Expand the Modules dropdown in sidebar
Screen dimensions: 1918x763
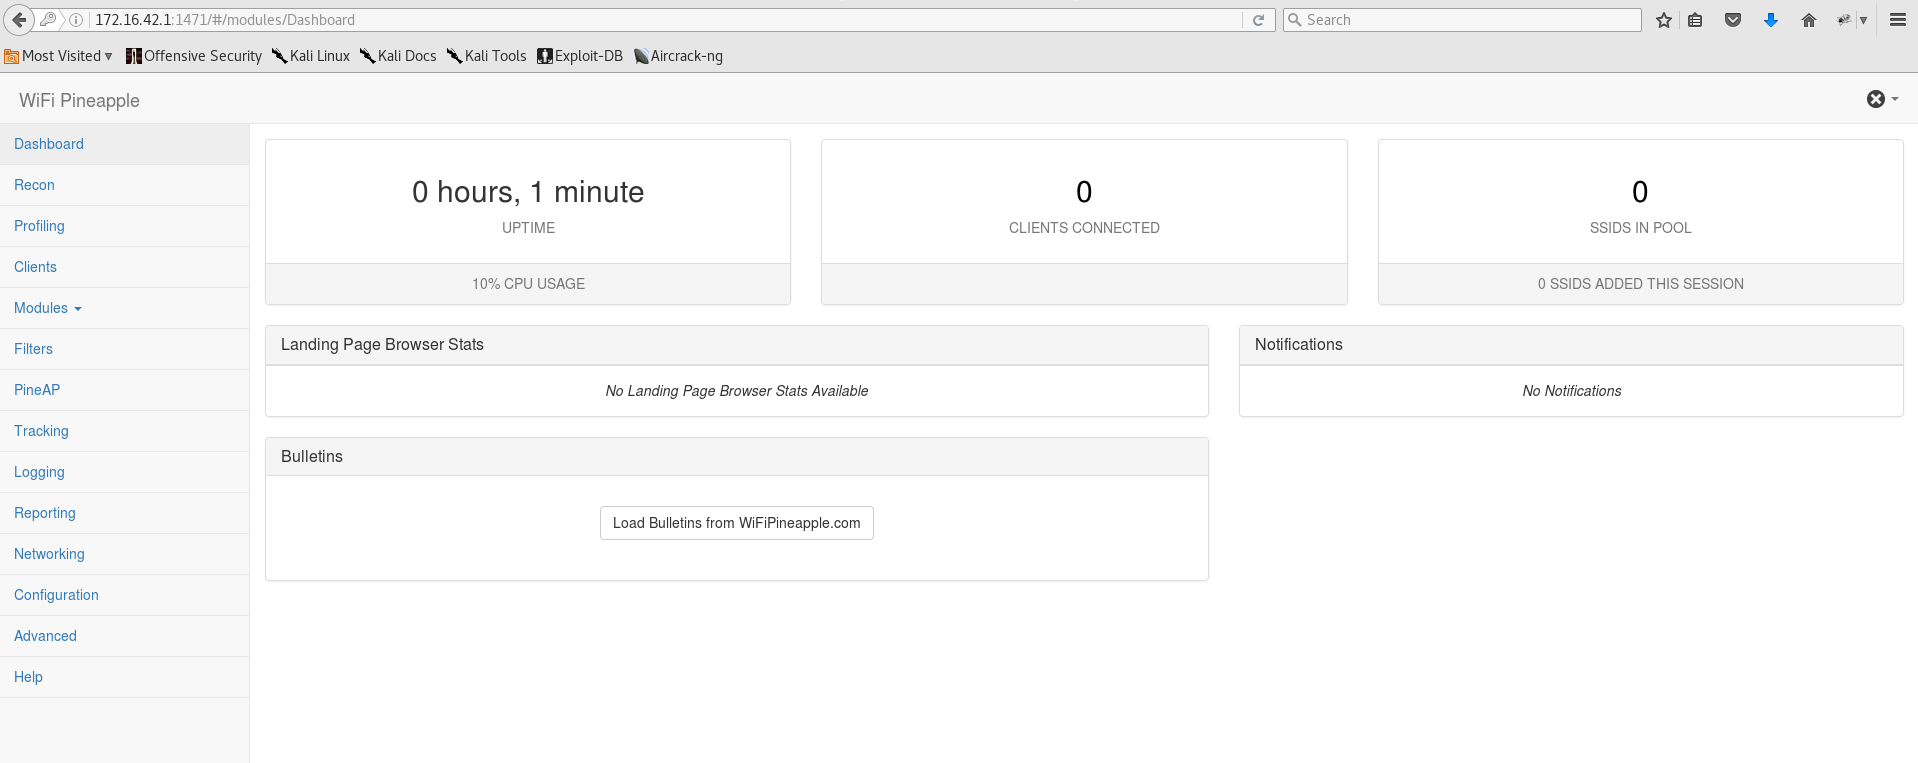point(47,308)
